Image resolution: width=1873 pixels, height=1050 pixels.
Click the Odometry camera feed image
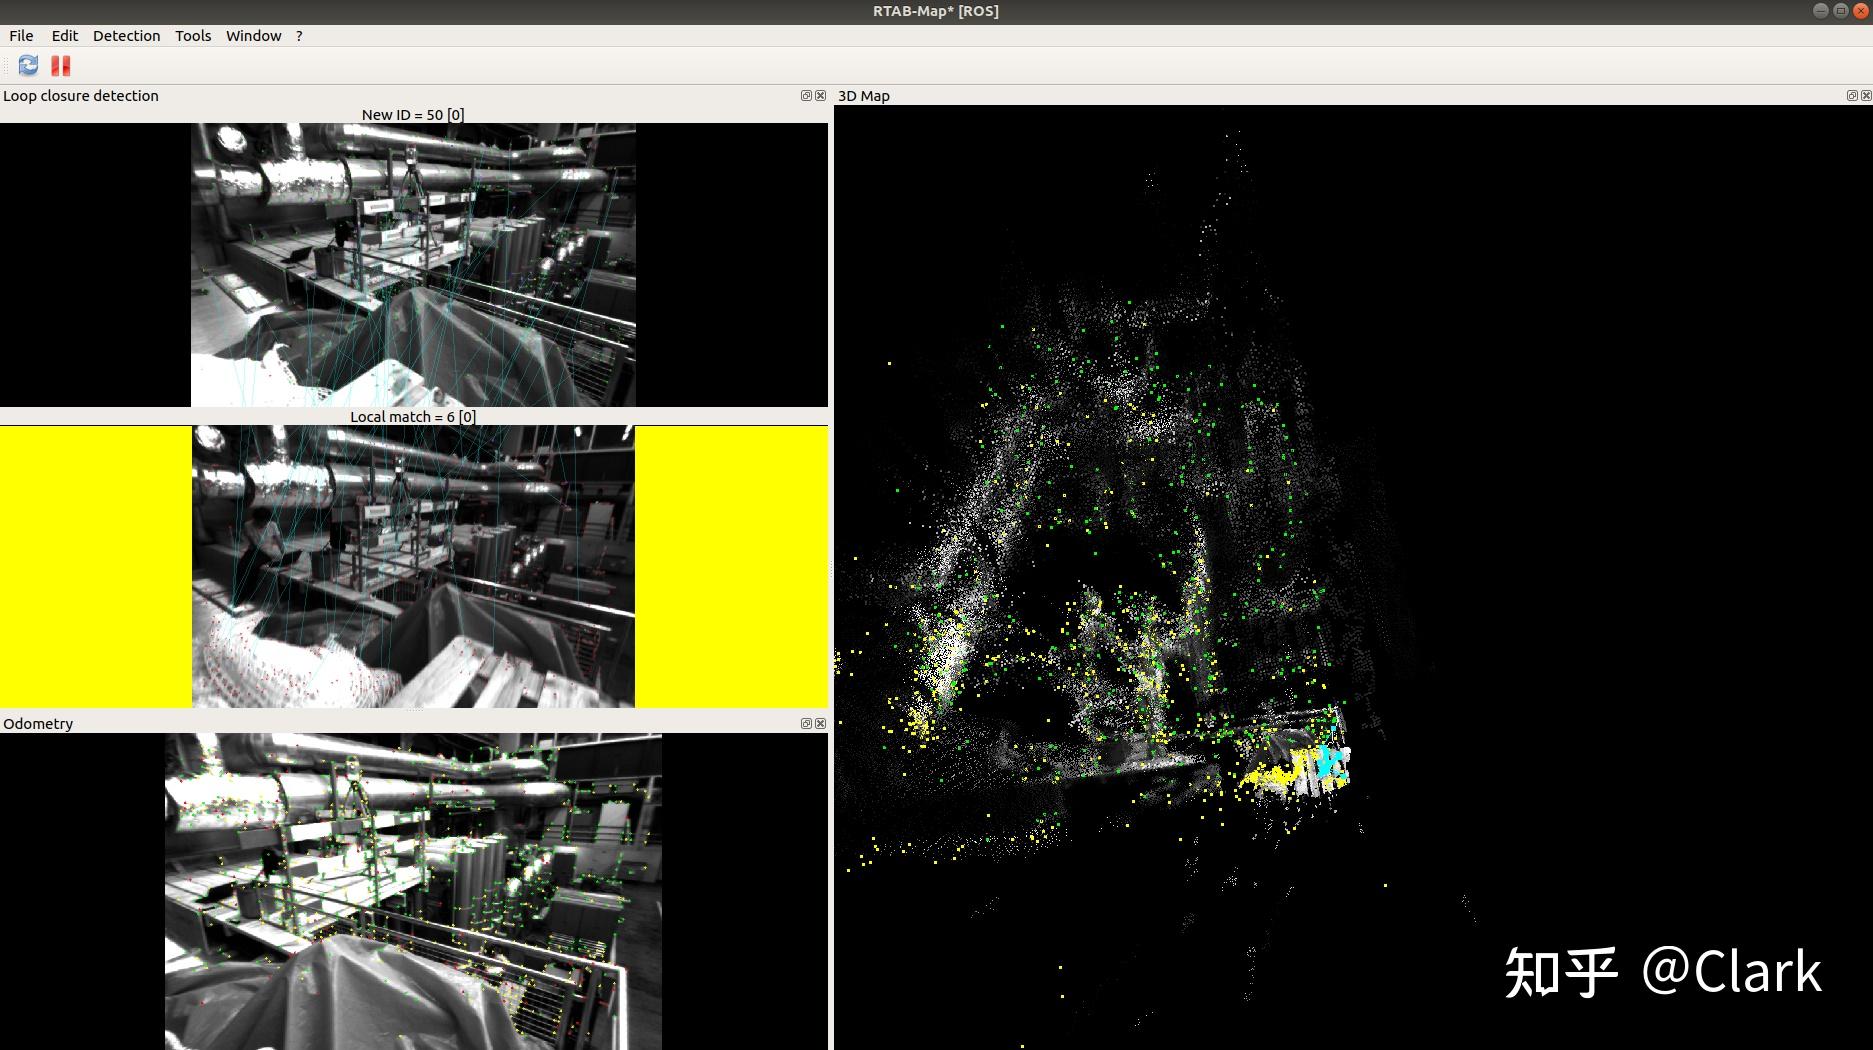pos(413,890)
